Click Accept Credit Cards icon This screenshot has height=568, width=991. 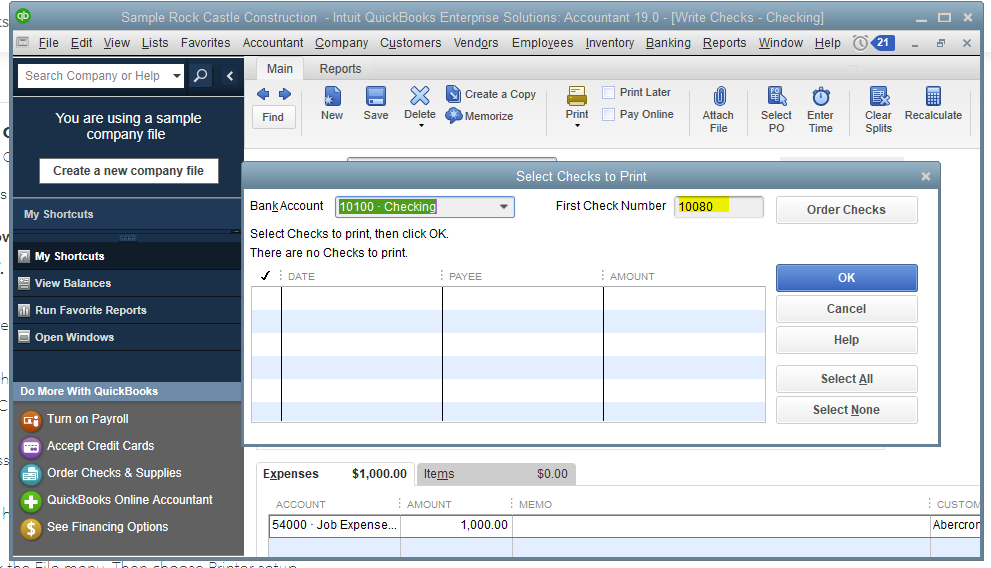[x=30, y=447]
